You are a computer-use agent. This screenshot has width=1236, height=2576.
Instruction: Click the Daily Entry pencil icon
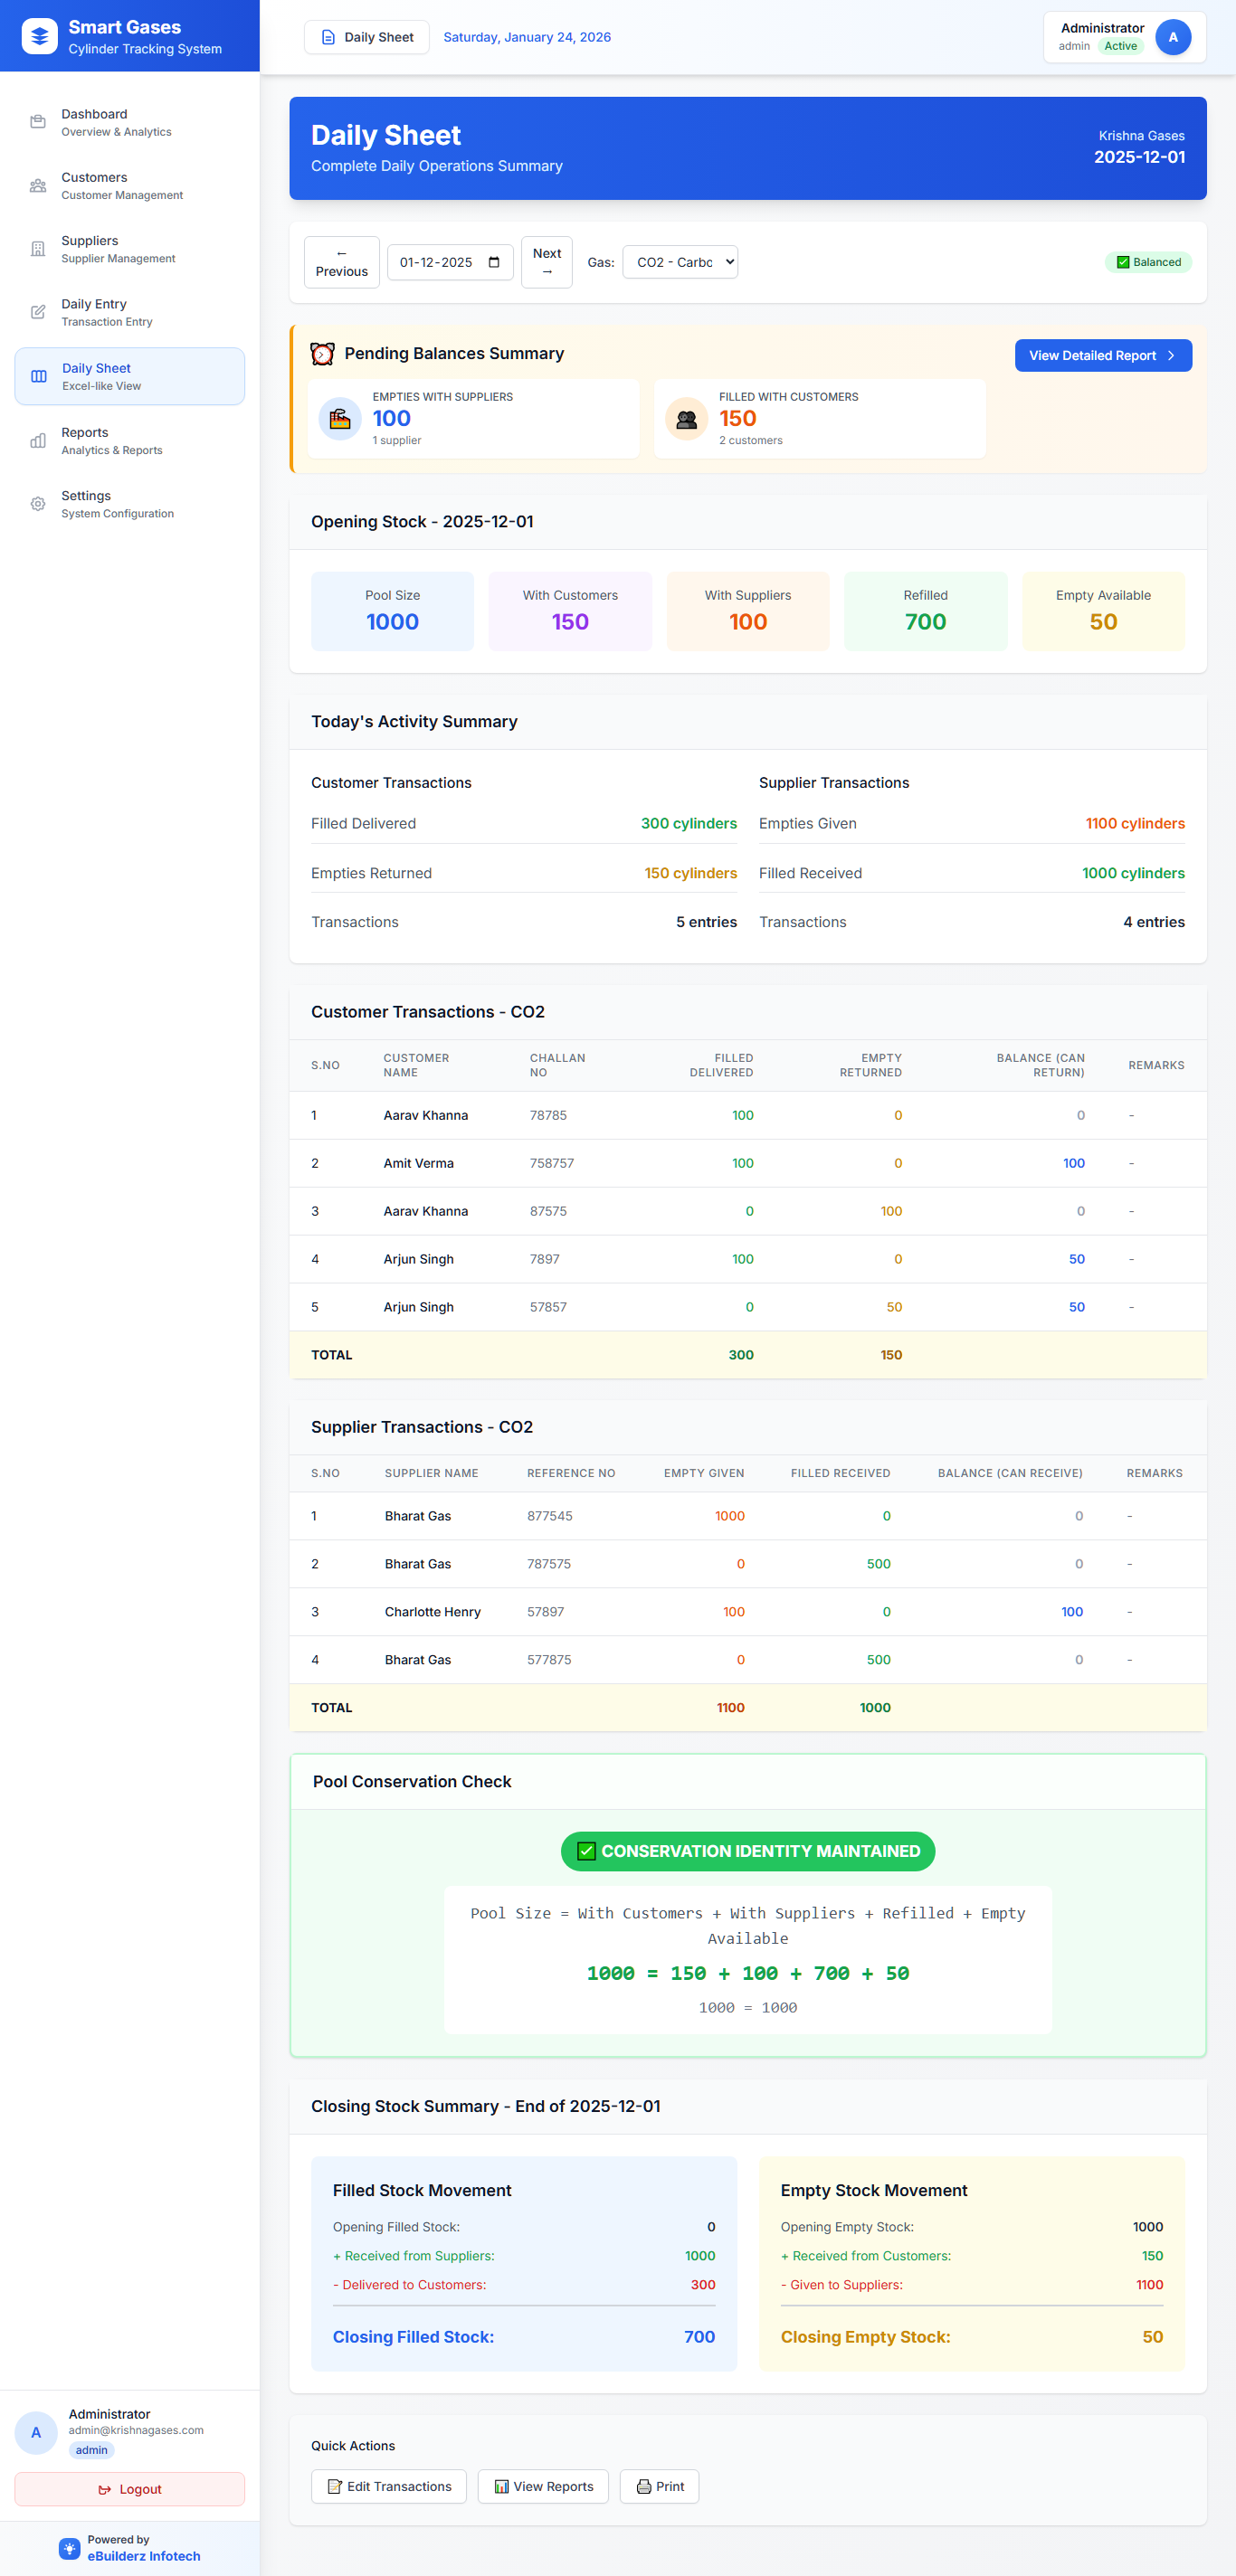pyautogui.click(x=38, y=312)
